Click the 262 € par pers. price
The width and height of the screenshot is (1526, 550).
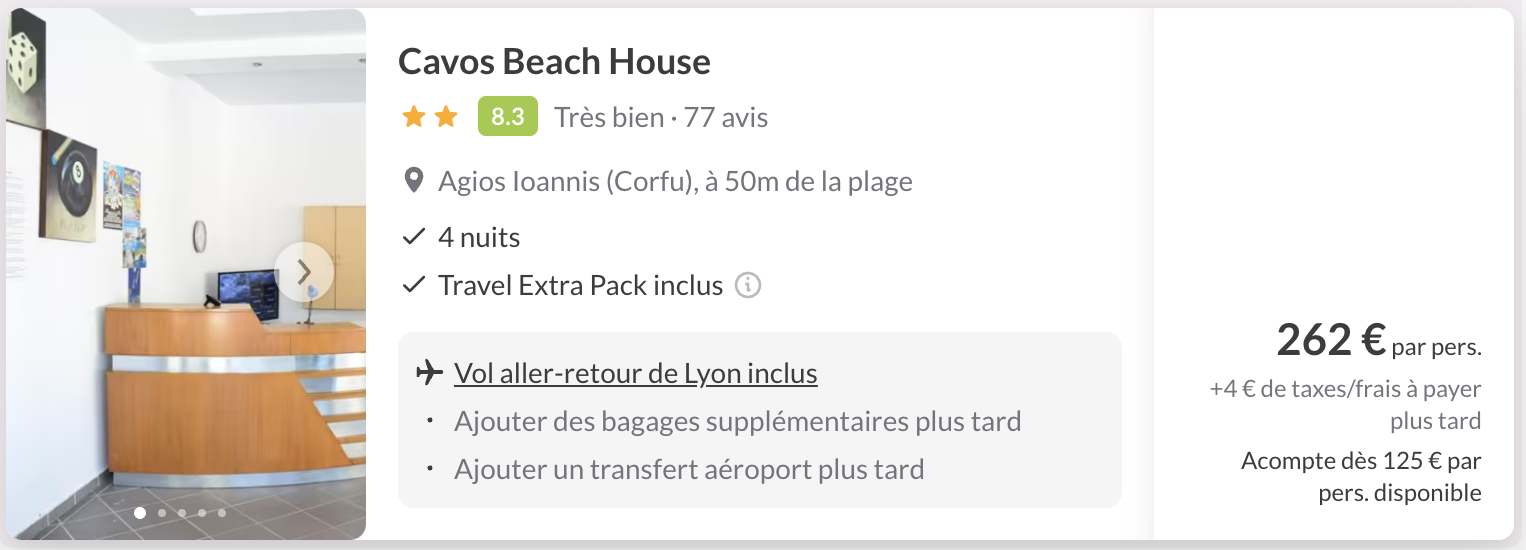(1379, 341)
